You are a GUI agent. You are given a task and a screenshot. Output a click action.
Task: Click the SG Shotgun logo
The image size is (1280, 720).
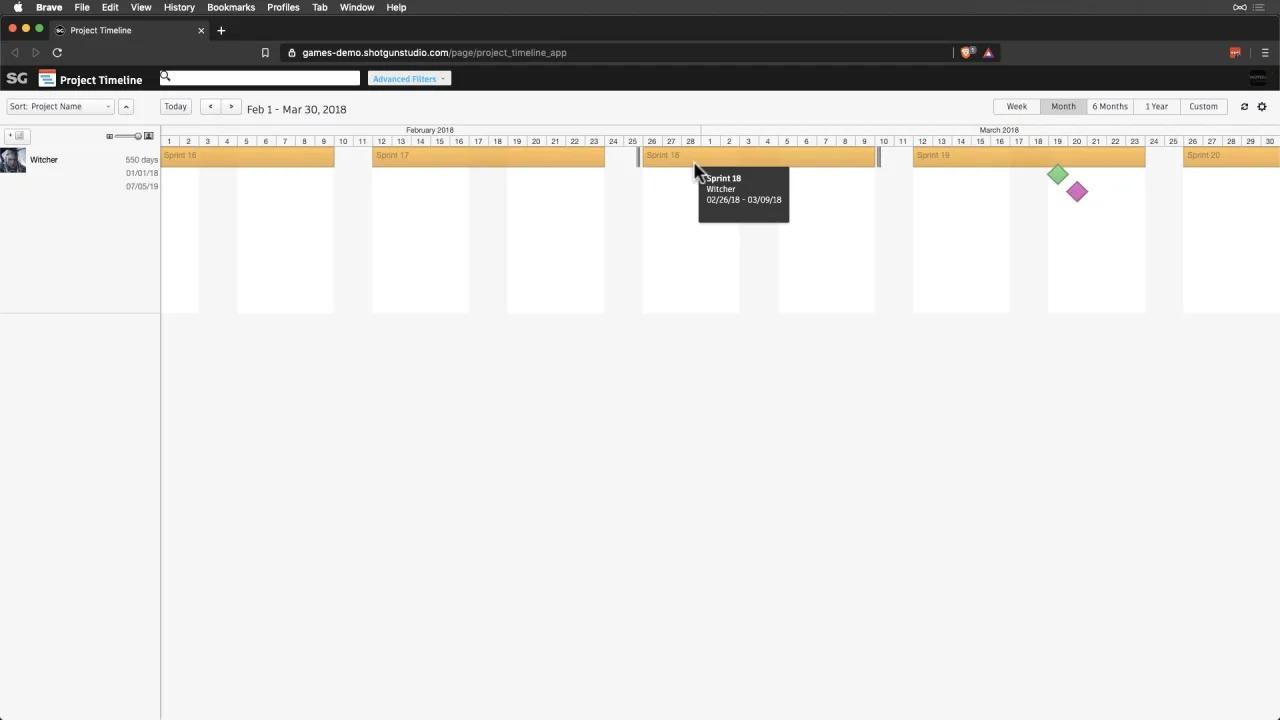[x=17, y=78]
